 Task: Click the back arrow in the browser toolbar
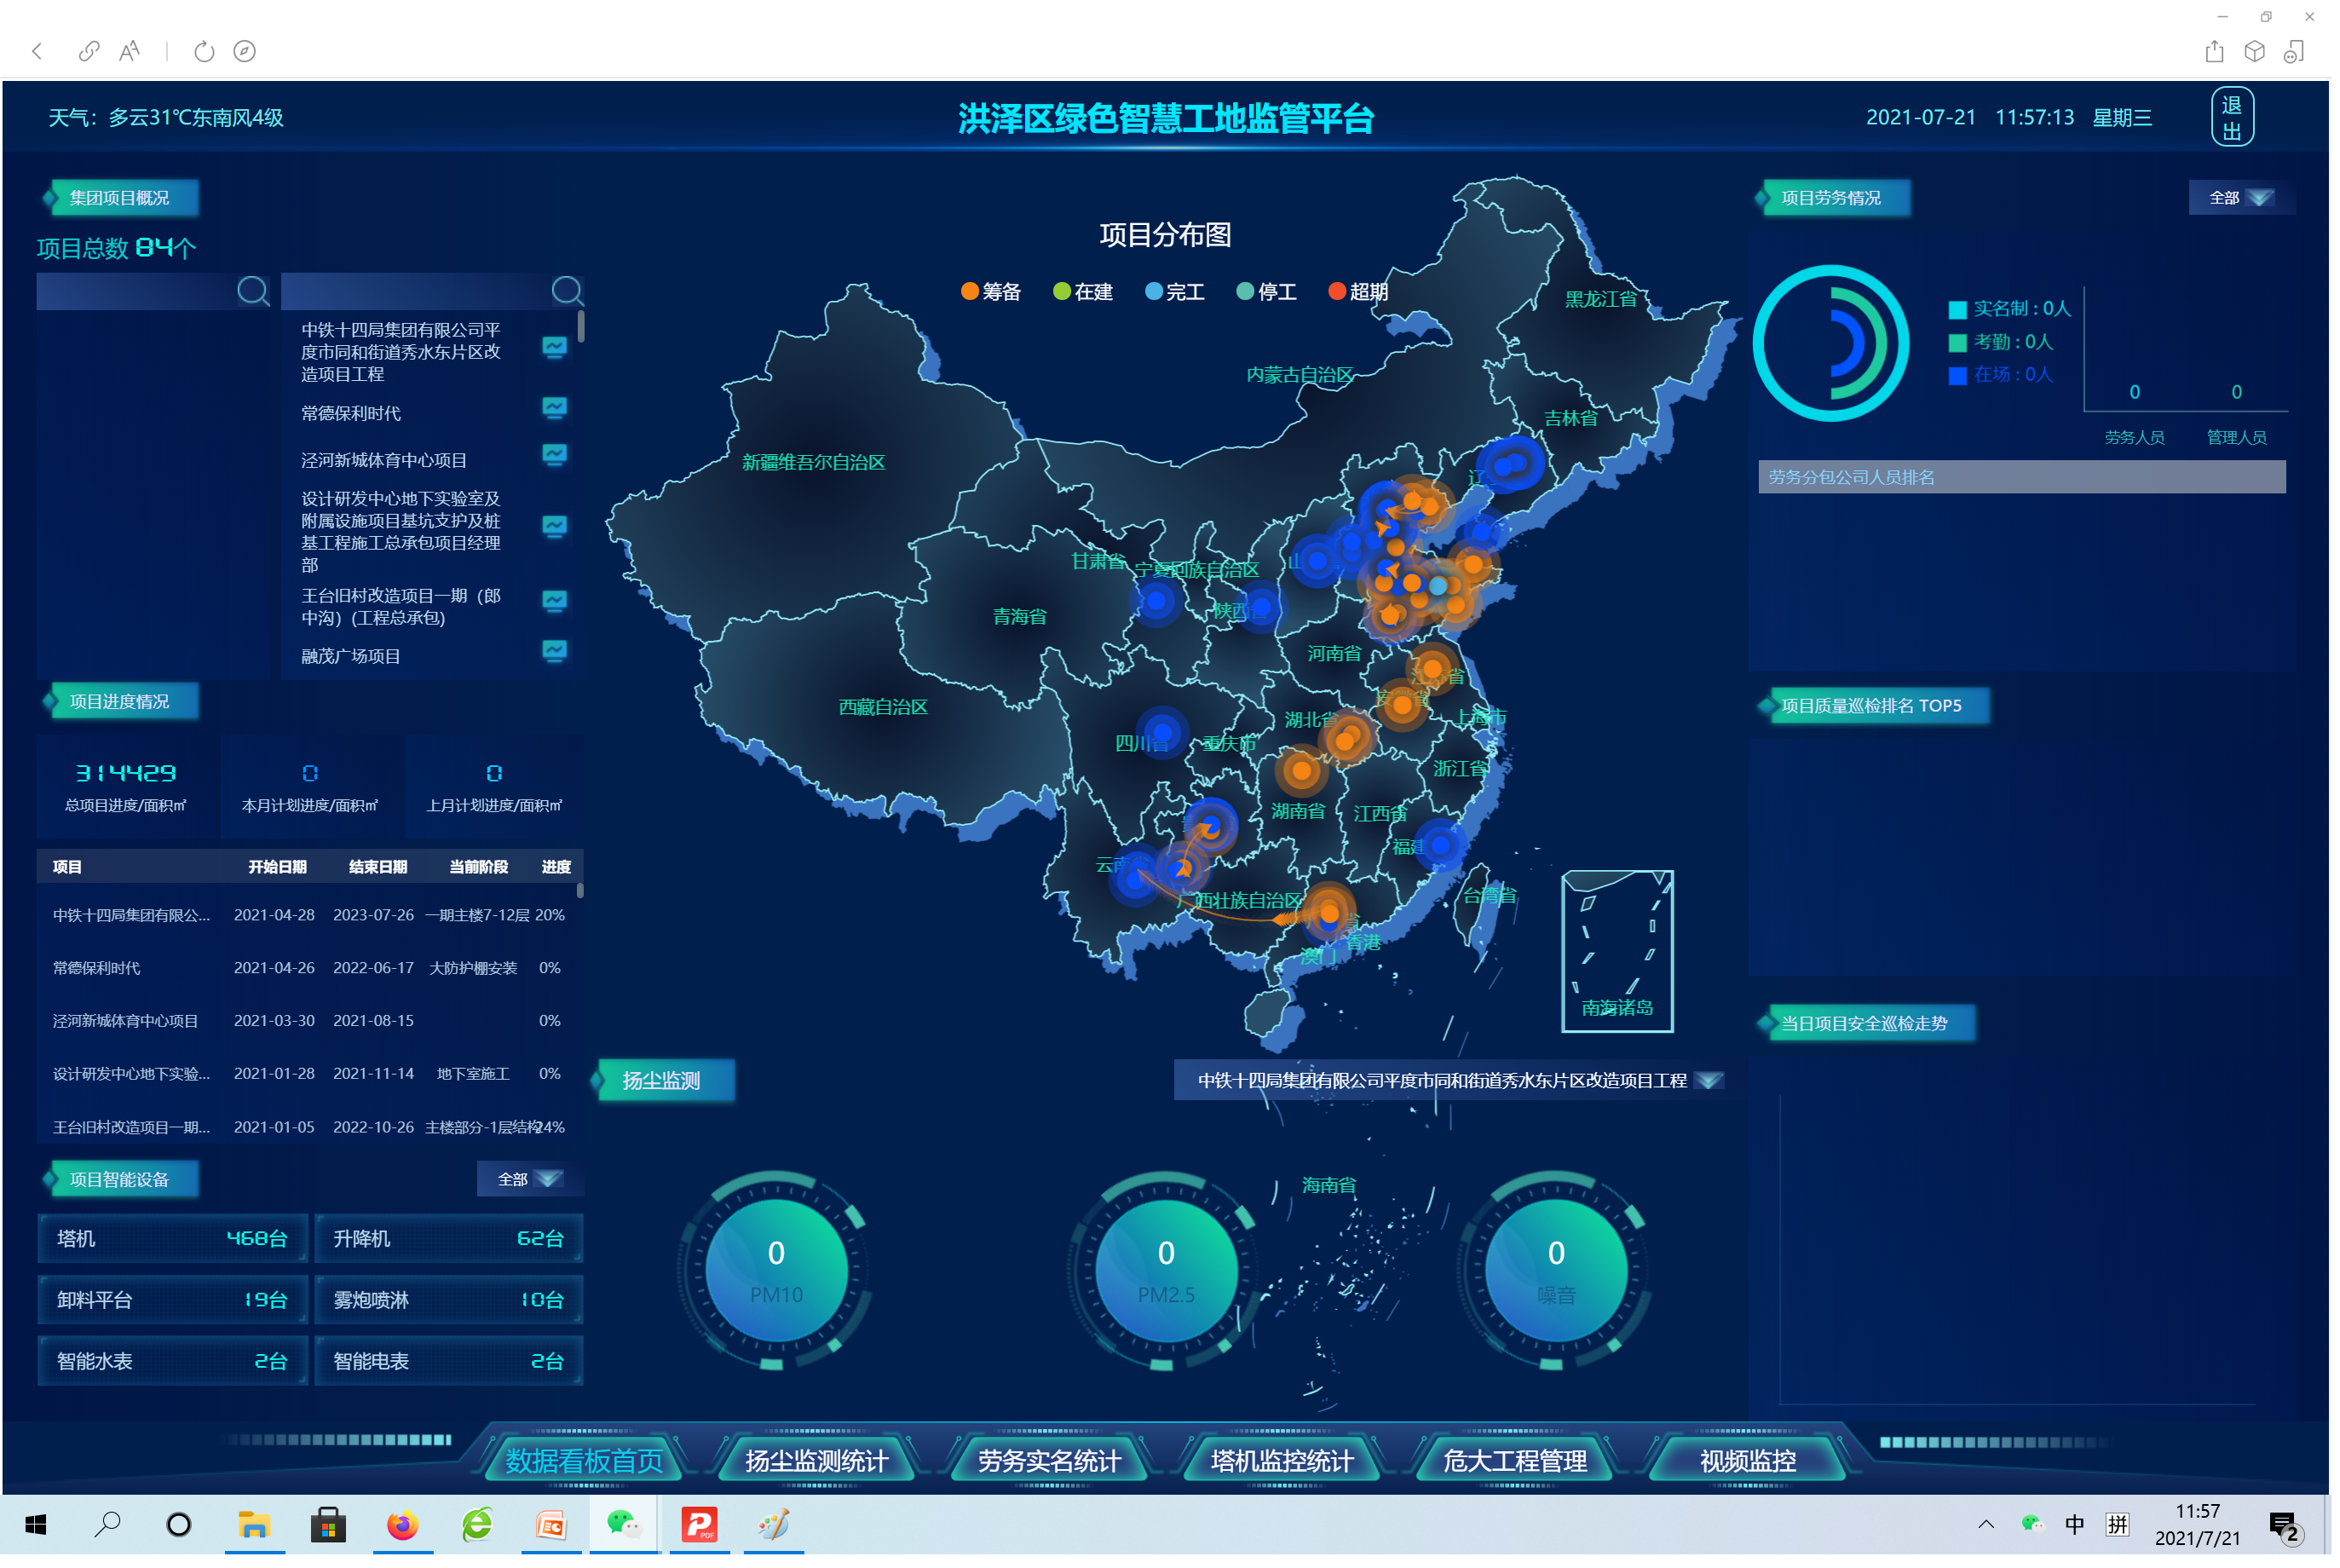click(37, 51)
